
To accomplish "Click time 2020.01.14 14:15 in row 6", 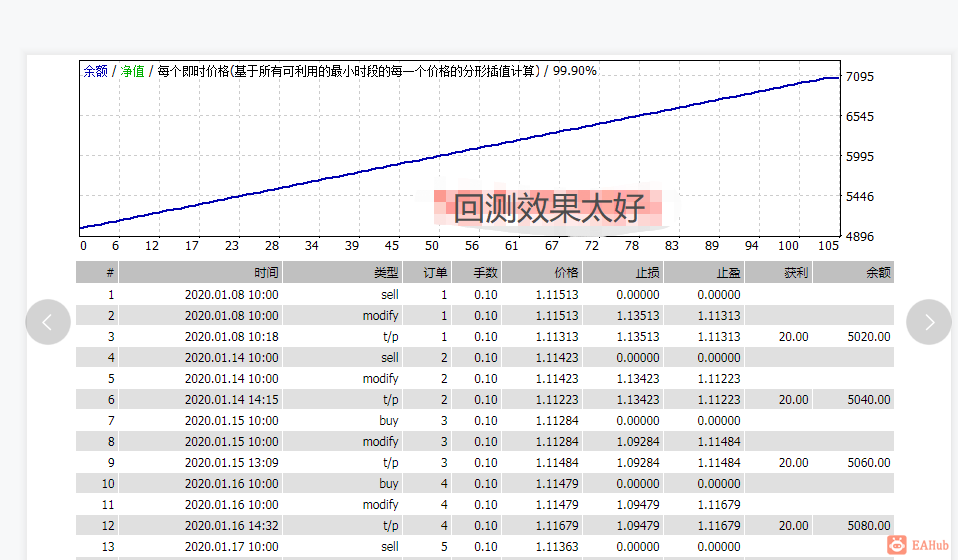I will (x=232, y=399).
